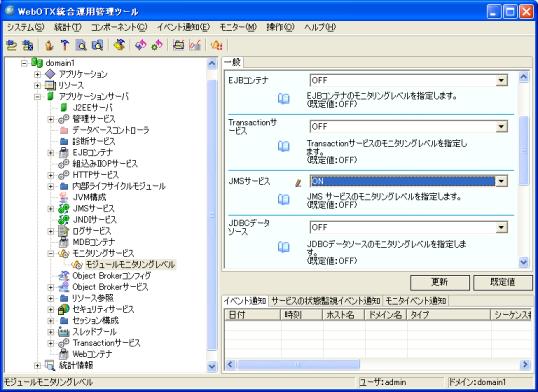Click the graph chart toolbar icon
The height and width of the screenshot is (392, 538).
(195, 45)
